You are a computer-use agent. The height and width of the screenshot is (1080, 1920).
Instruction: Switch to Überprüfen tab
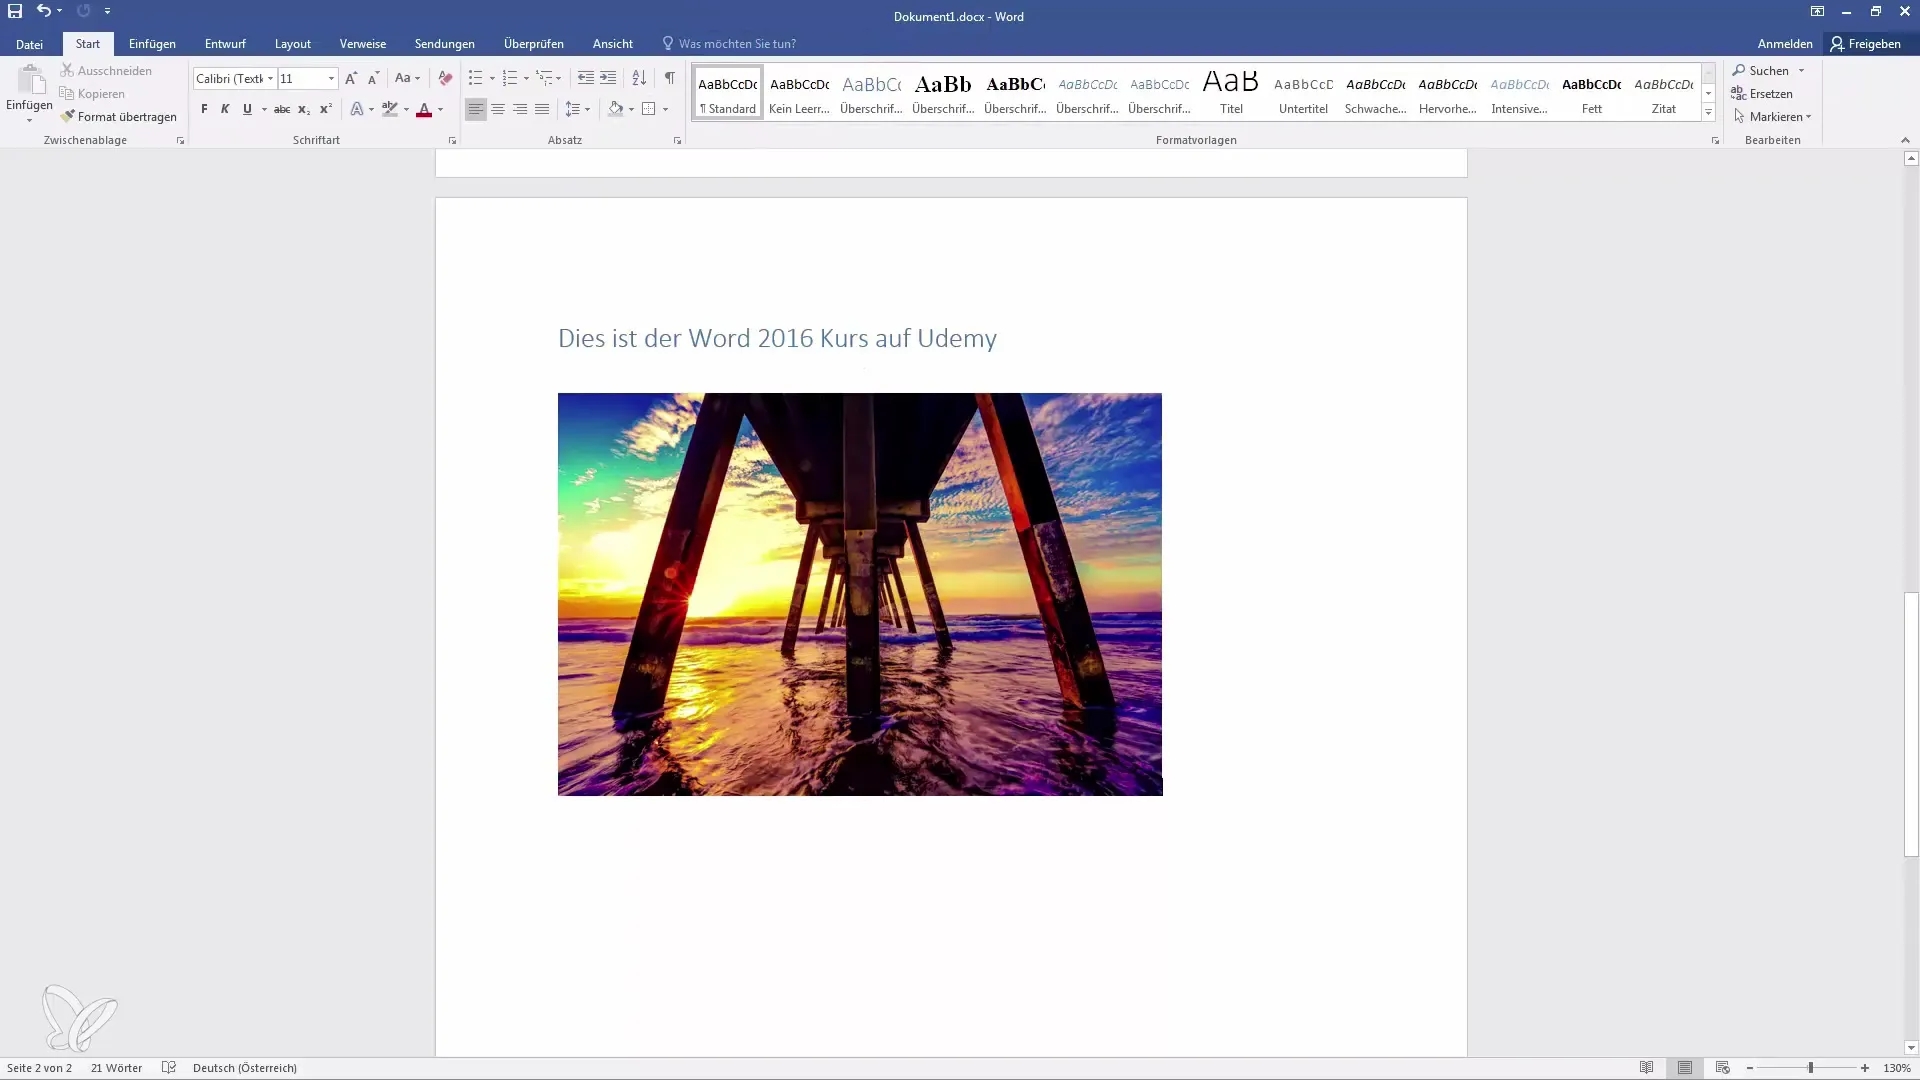pos(534,44)
